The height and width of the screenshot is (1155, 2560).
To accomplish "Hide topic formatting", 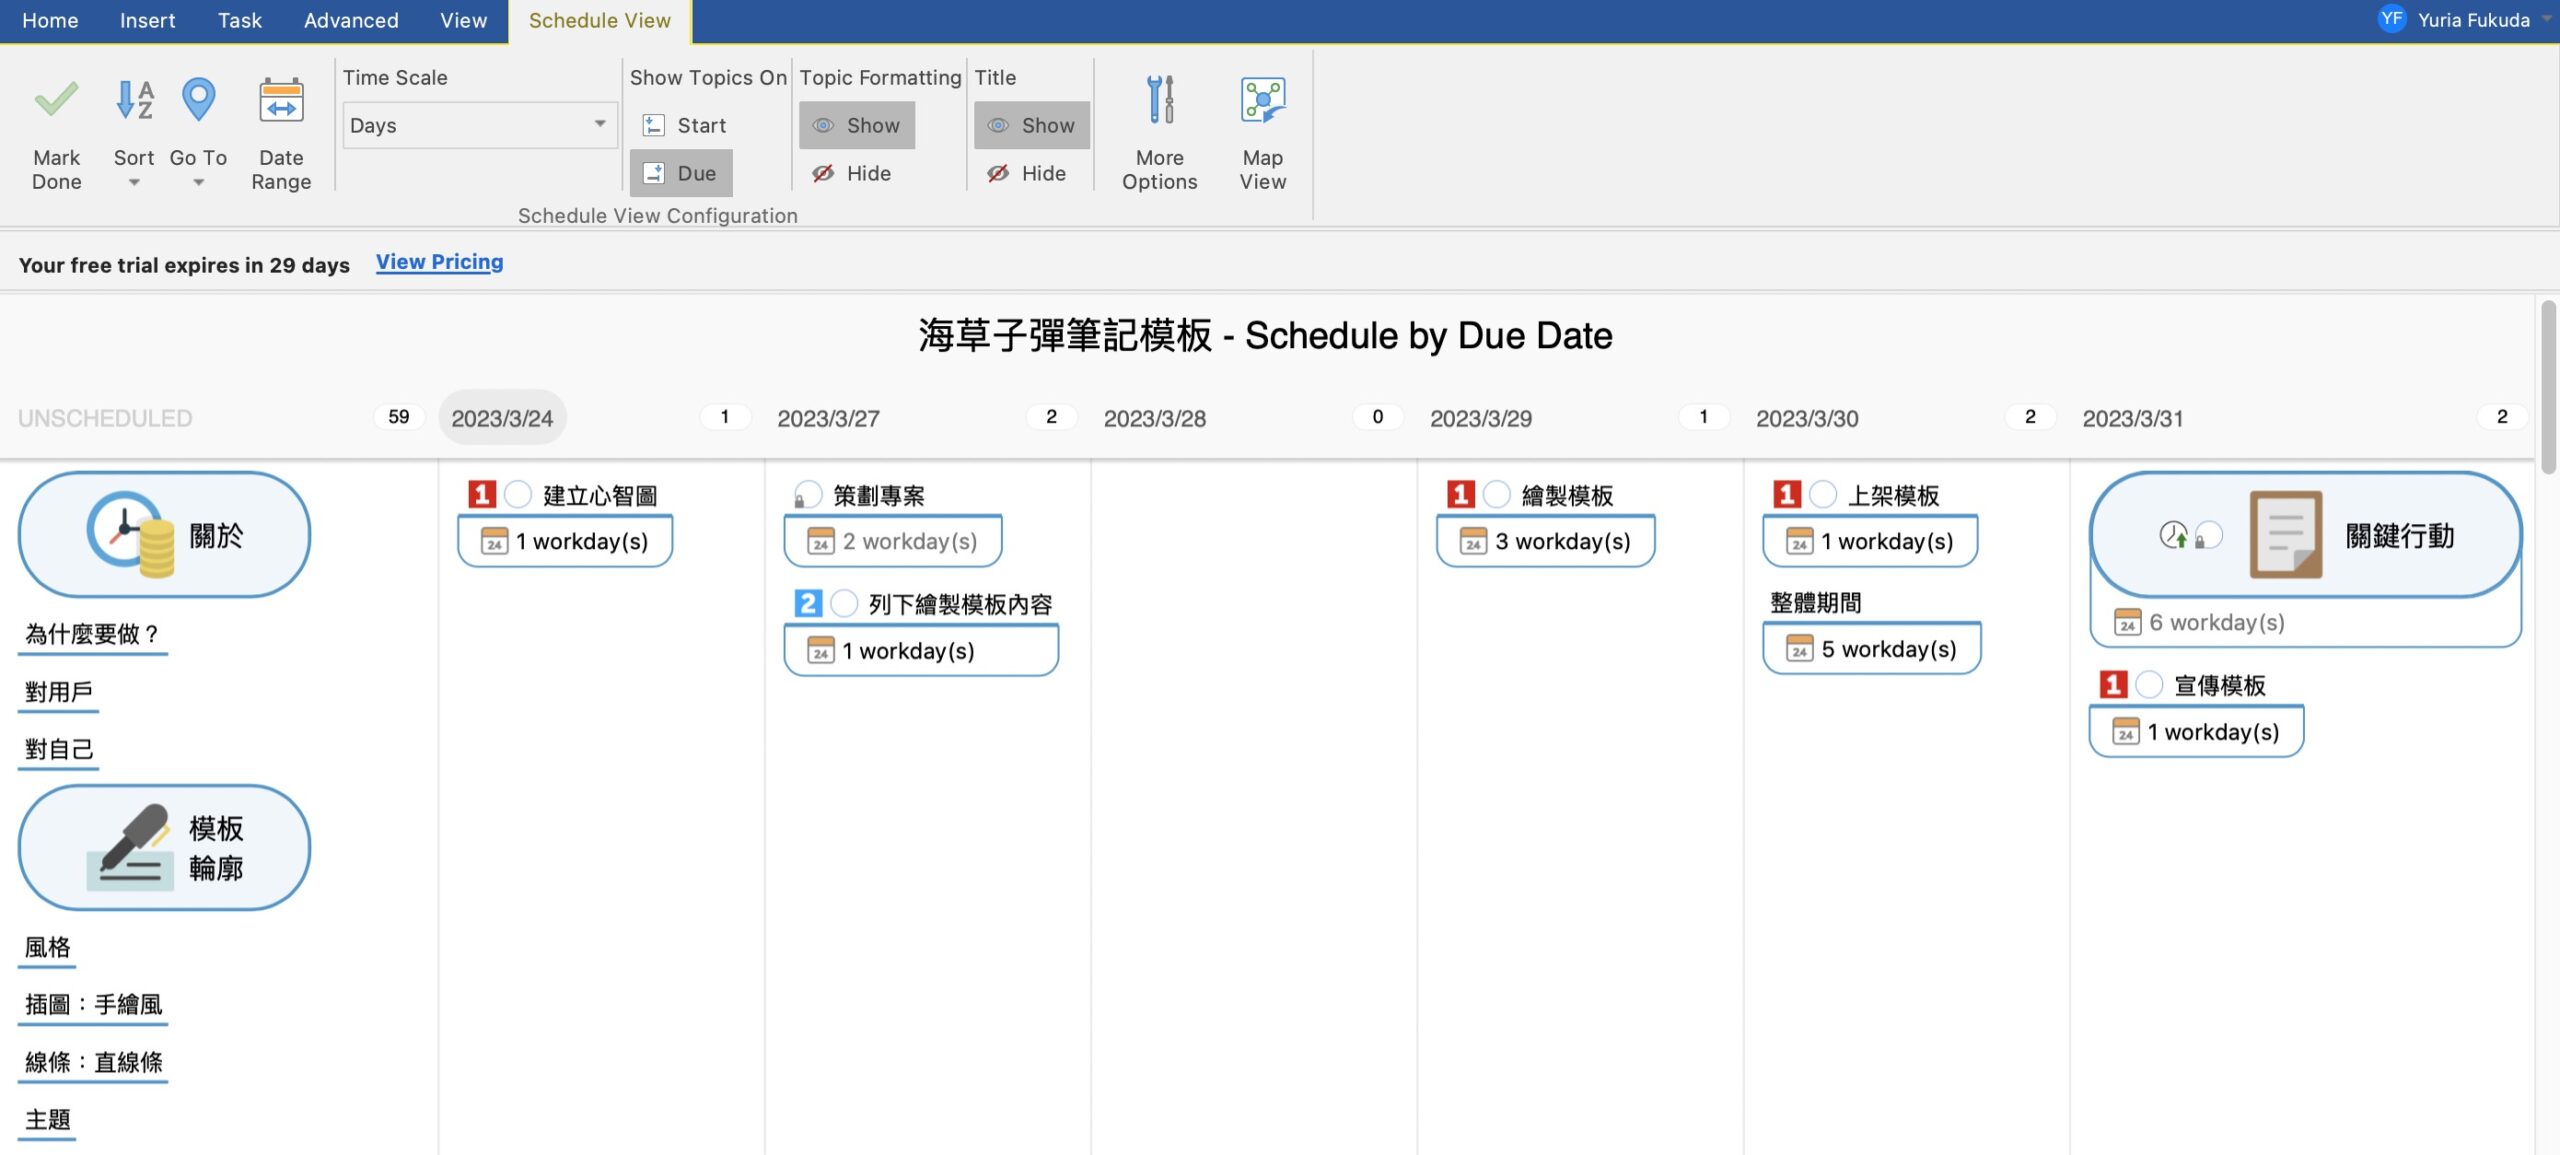I will tap(852, 173).
